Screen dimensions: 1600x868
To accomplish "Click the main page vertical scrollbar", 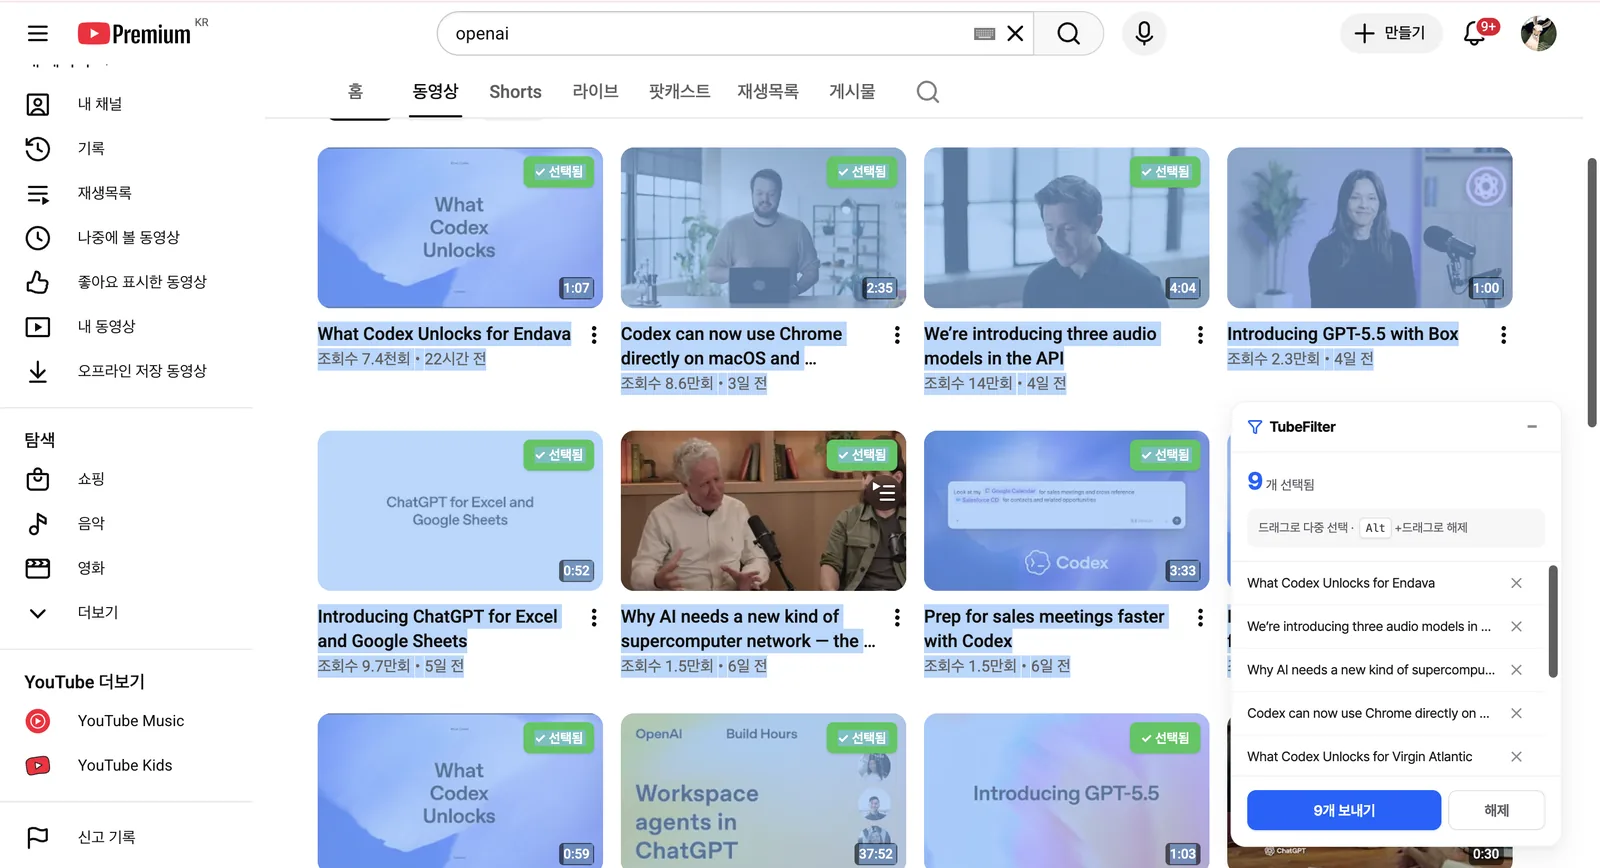I will 1592,292.
